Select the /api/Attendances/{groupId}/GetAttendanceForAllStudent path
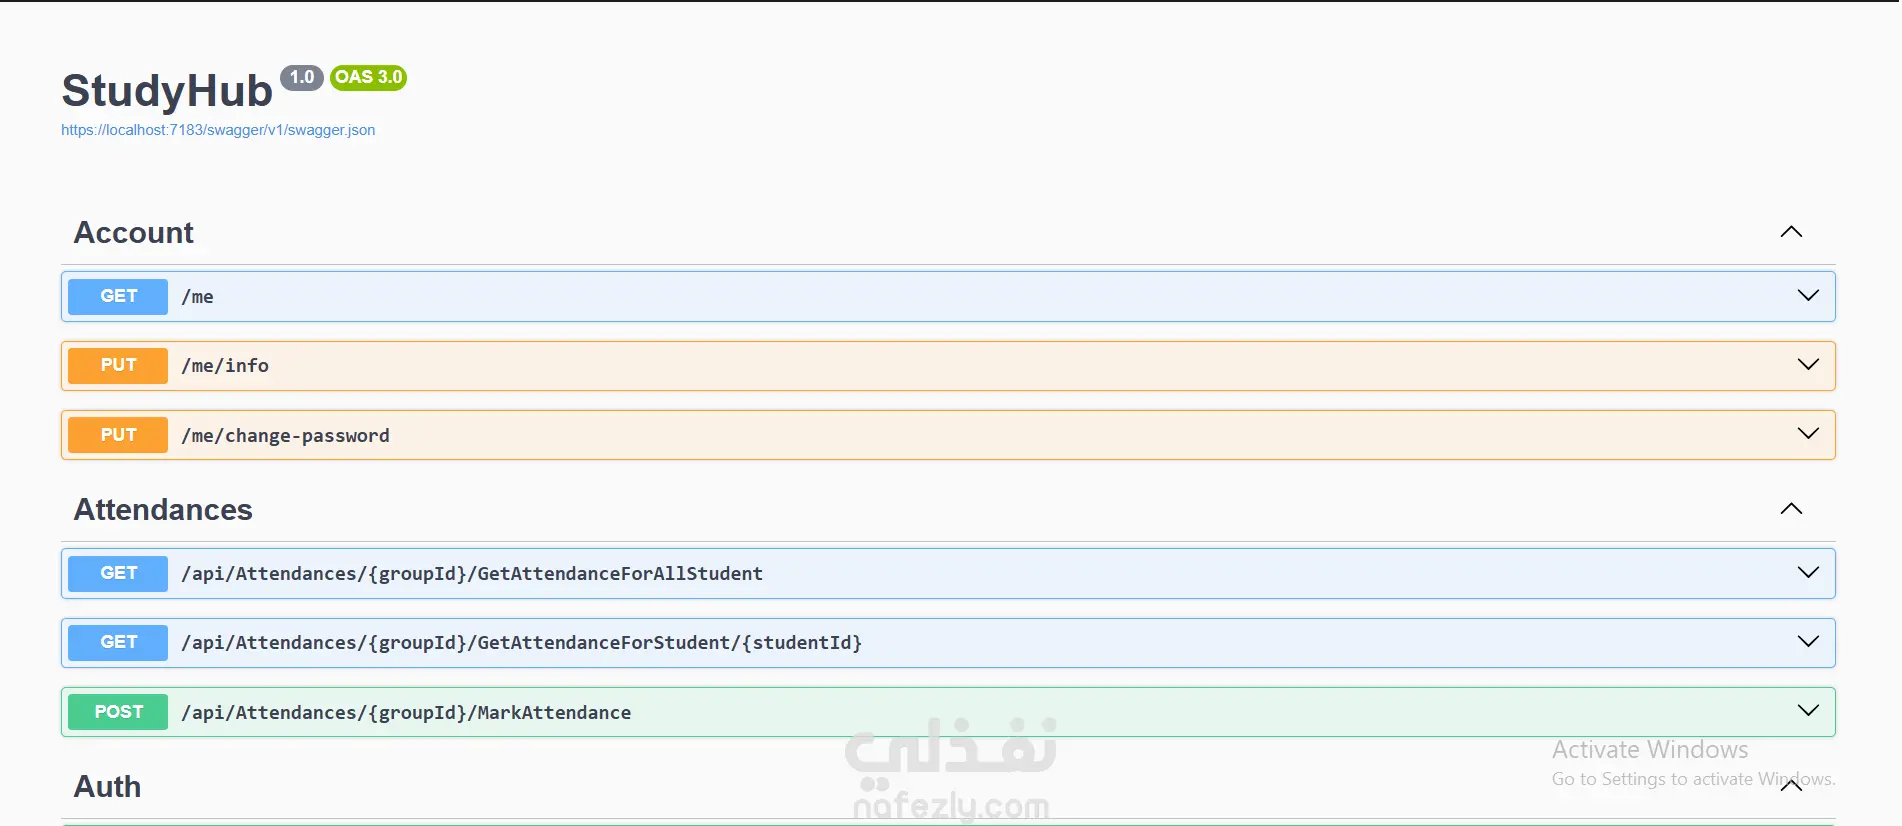This screenshot has width=1902, height=826. [472, 574]
